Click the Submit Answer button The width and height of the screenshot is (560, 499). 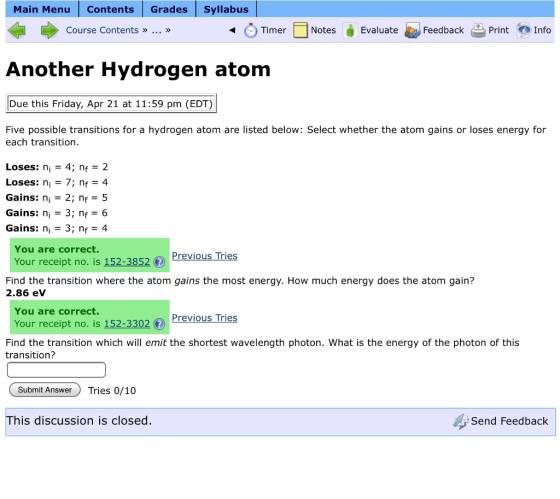(45, 390)
